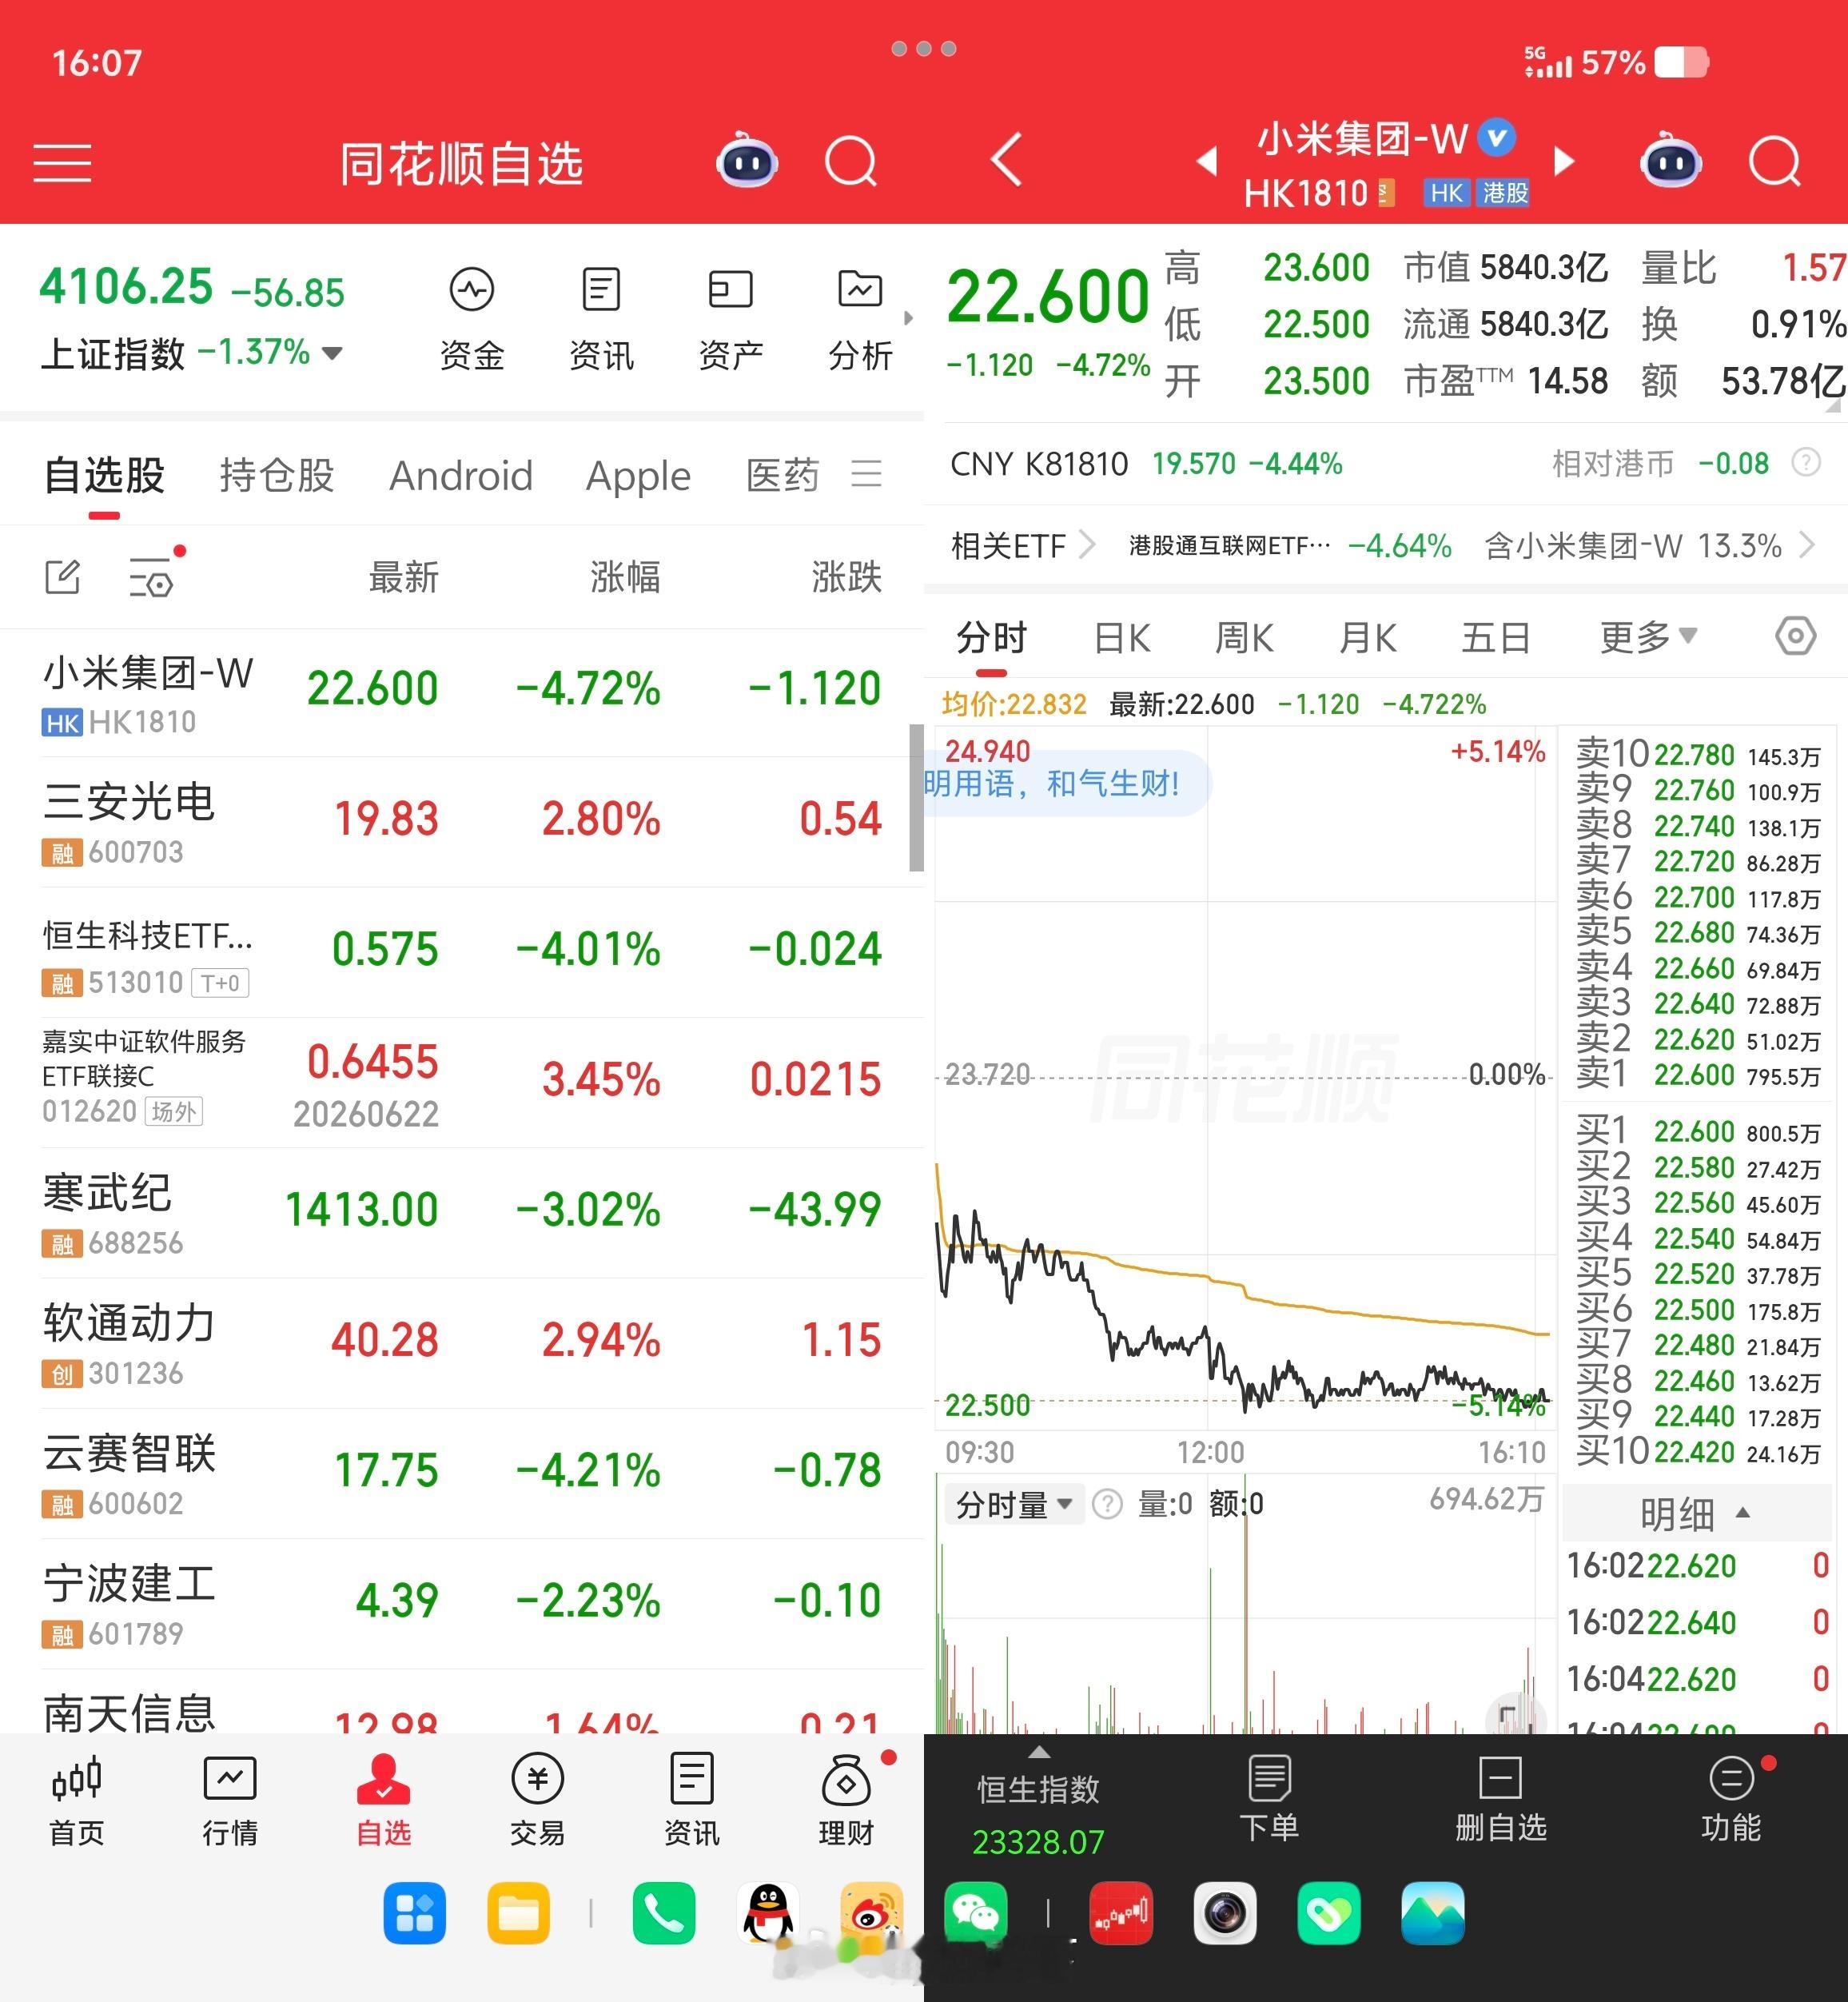Image resolution: width=1848 pixels, height=2002 pixels.
Task: Open search in the 同花顺自选 header
Action: 851,161
